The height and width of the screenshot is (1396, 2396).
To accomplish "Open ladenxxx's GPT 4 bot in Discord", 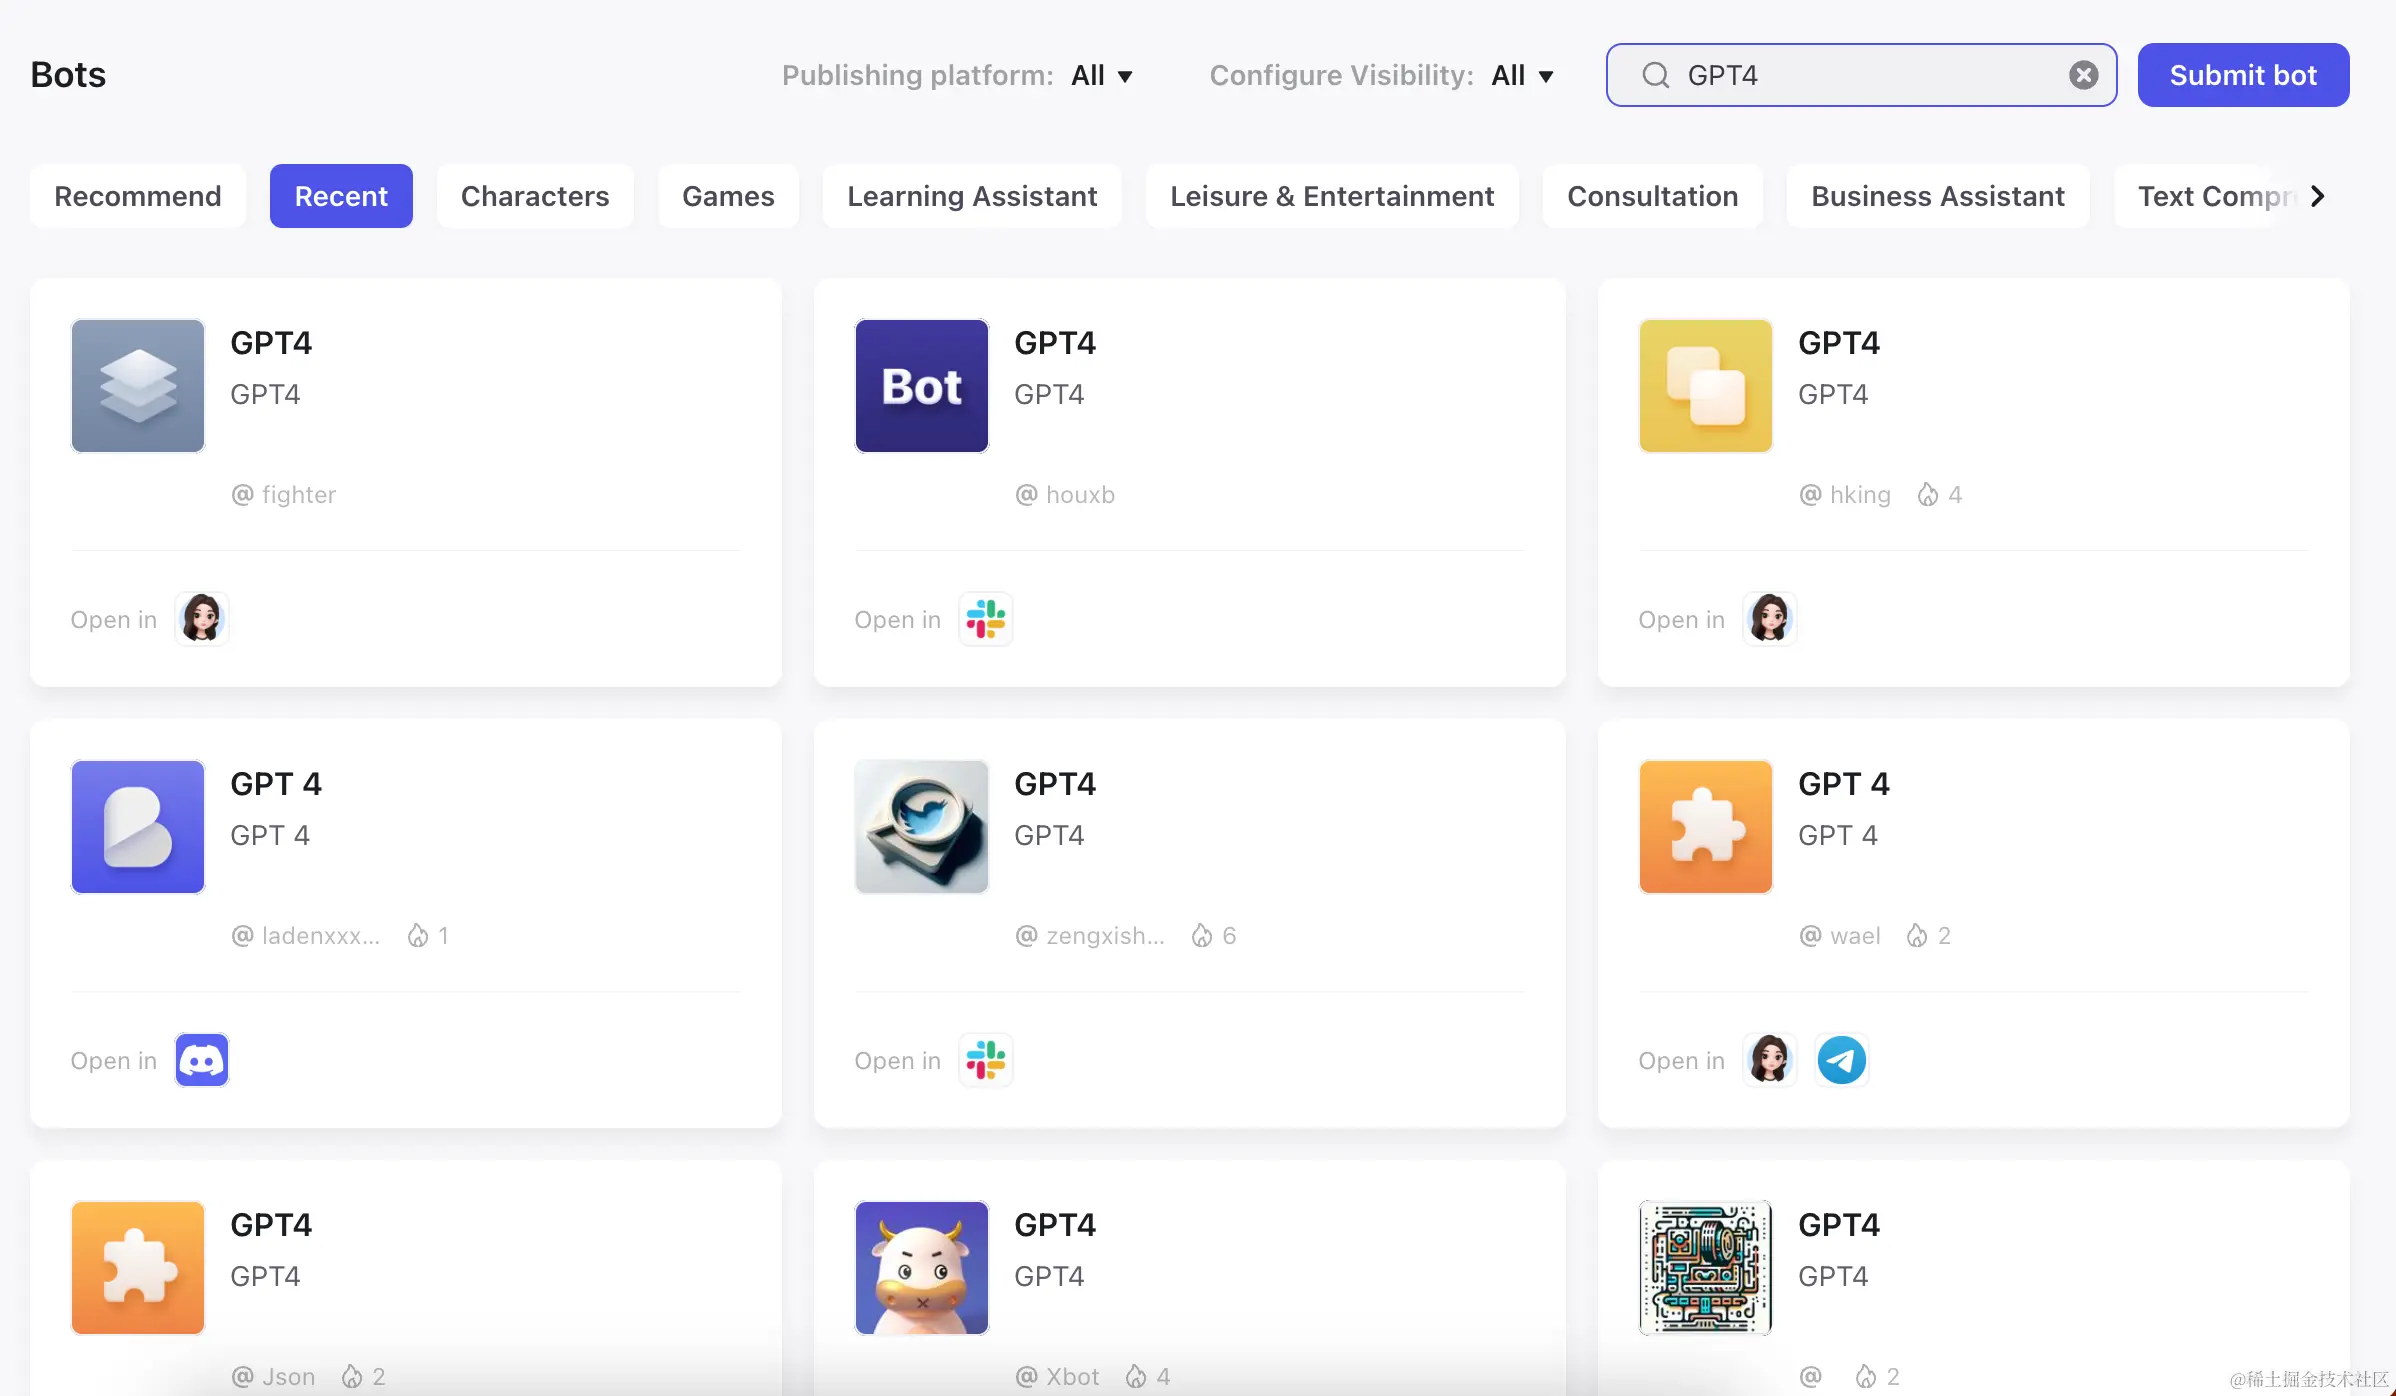I will (x=202, y=1060).
